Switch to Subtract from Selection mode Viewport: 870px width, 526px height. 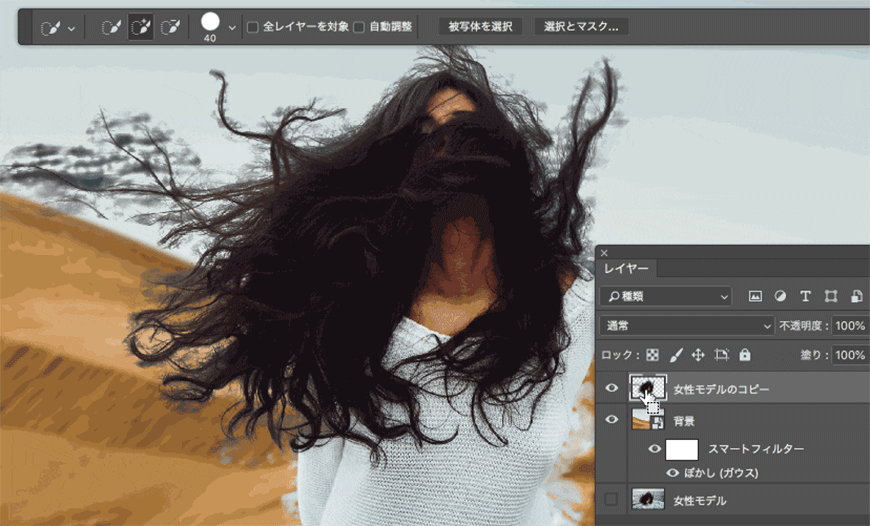pos(171,27)
